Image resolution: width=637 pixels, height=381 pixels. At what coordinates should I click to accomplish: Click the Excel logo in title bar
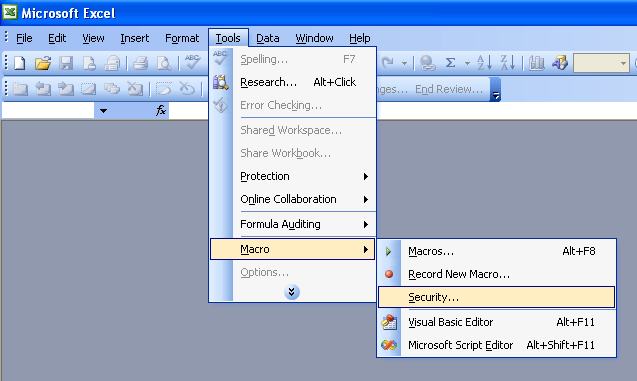pos(10,12)
